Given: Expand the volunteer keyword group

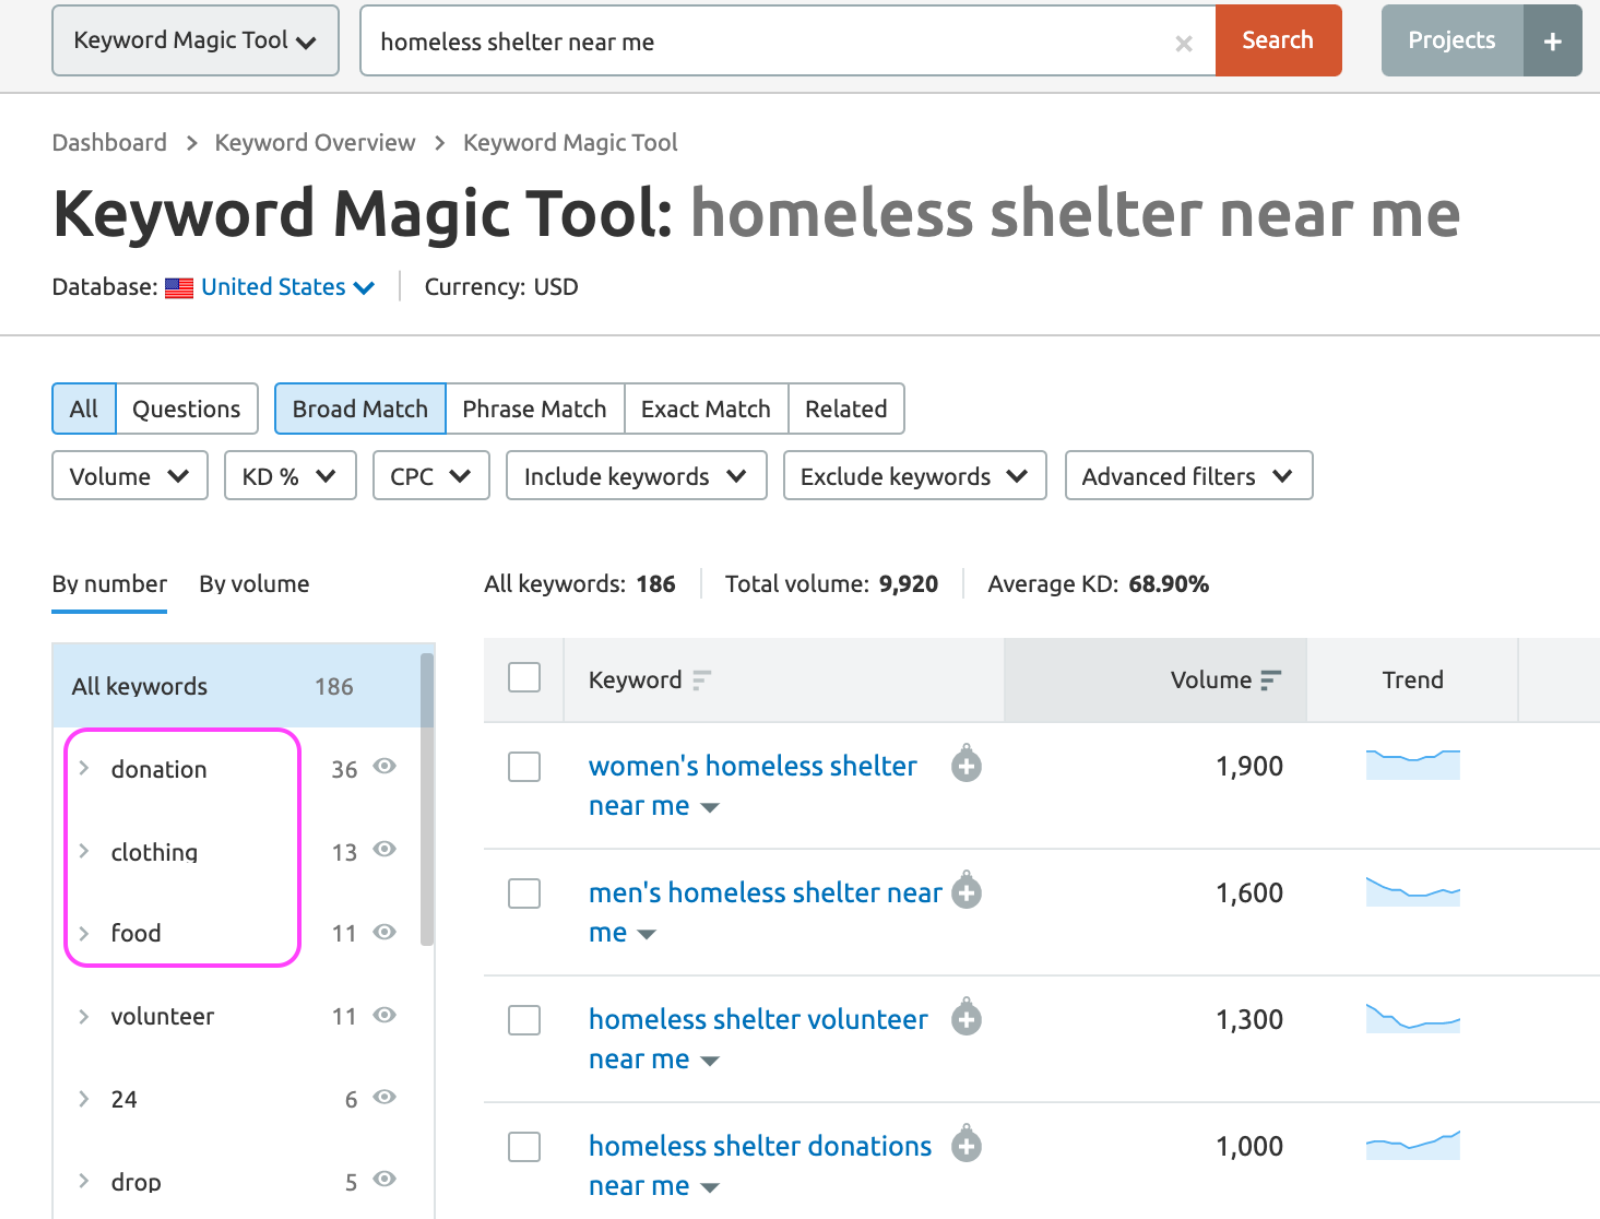Looking at the screenshot, I should tap(84, 1016).
